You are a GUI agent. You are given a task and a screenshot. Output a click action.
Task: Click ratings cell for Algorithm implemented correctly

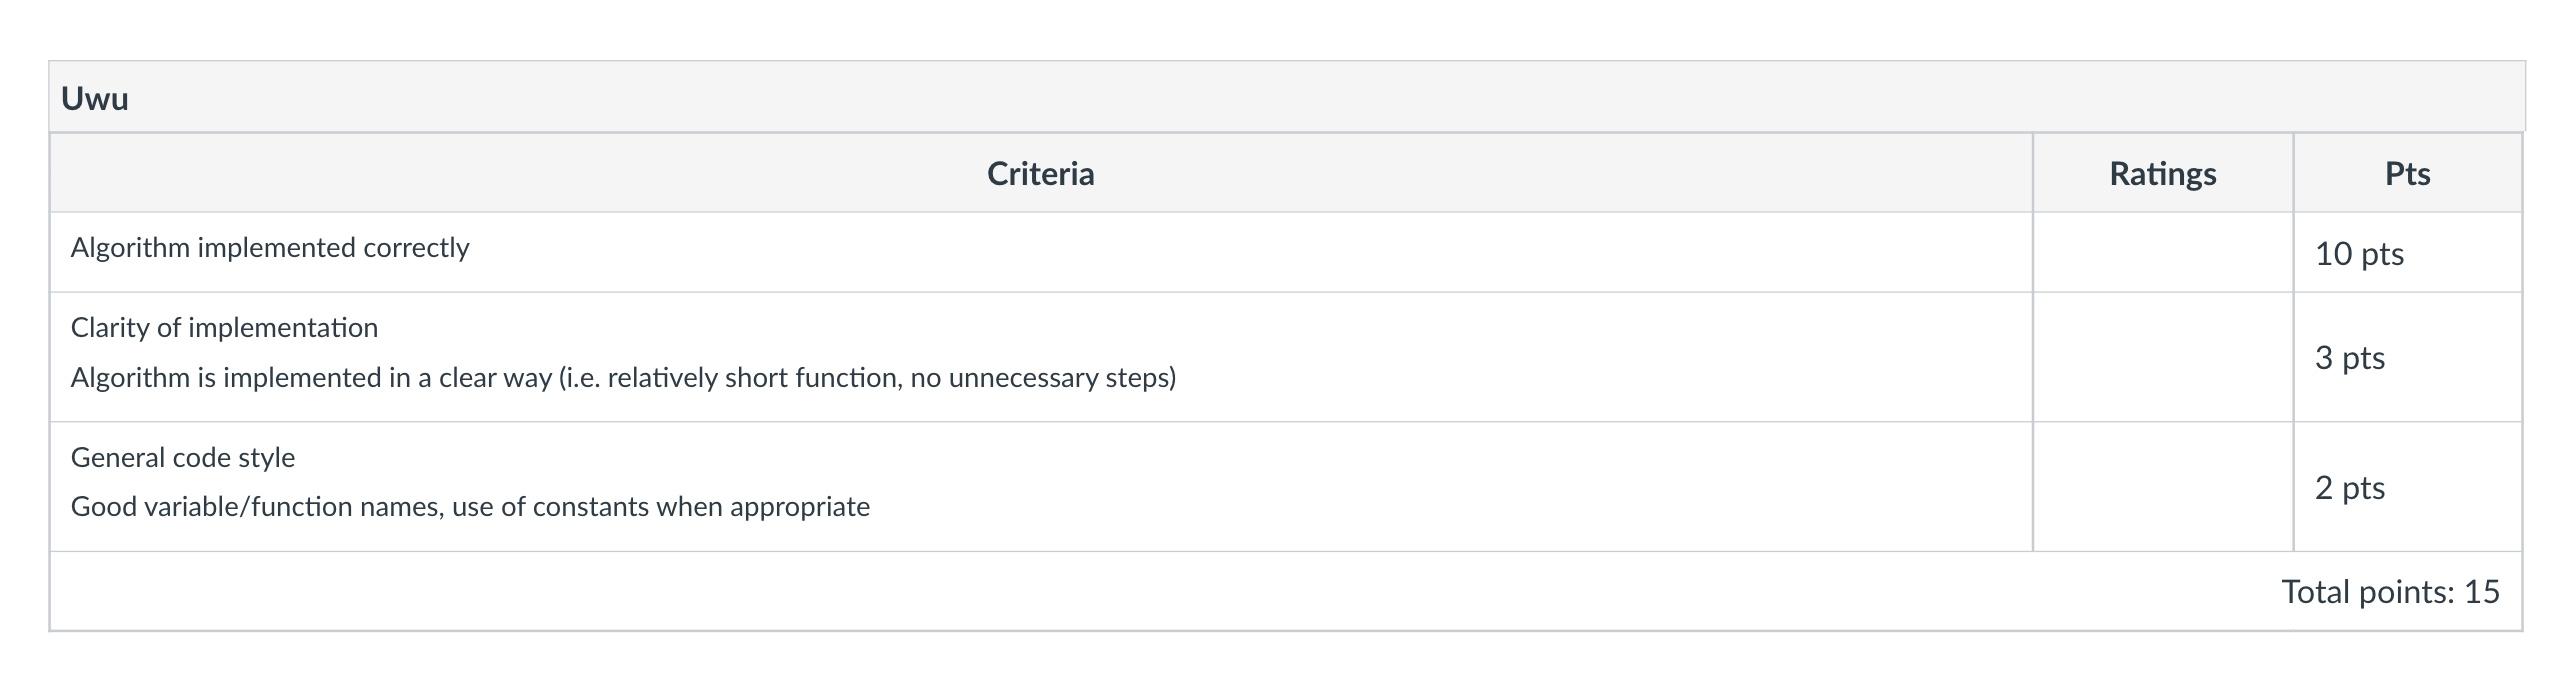[x=2163, y=253]
